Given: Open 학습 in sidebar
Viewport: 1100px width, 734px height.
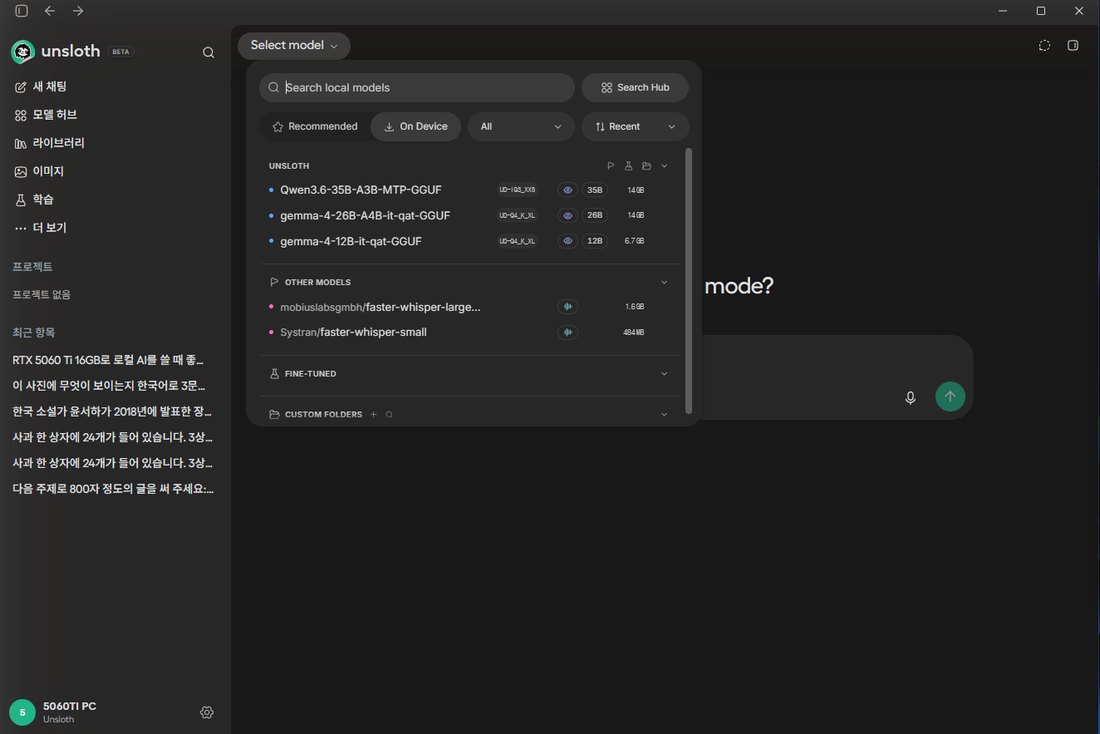Looking at the screenshot, I should pyautogui.click(x=34, y=199).
